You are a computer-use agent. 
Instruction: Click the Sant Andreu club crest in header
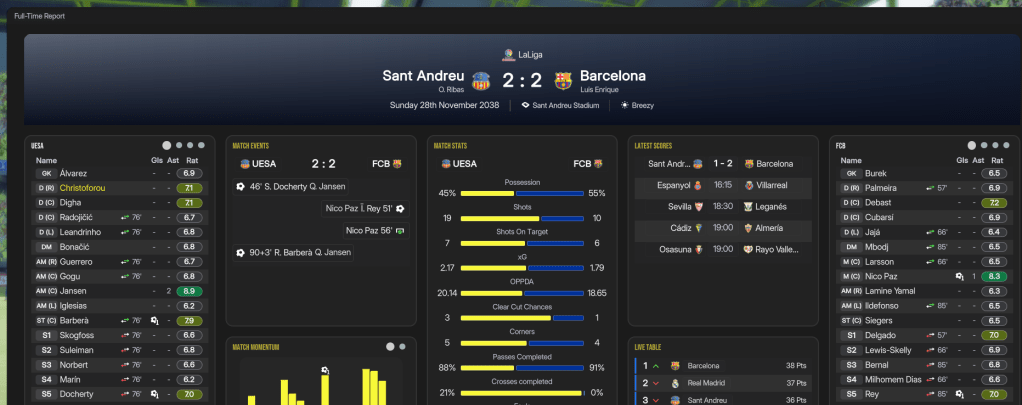tap(481, 79)
